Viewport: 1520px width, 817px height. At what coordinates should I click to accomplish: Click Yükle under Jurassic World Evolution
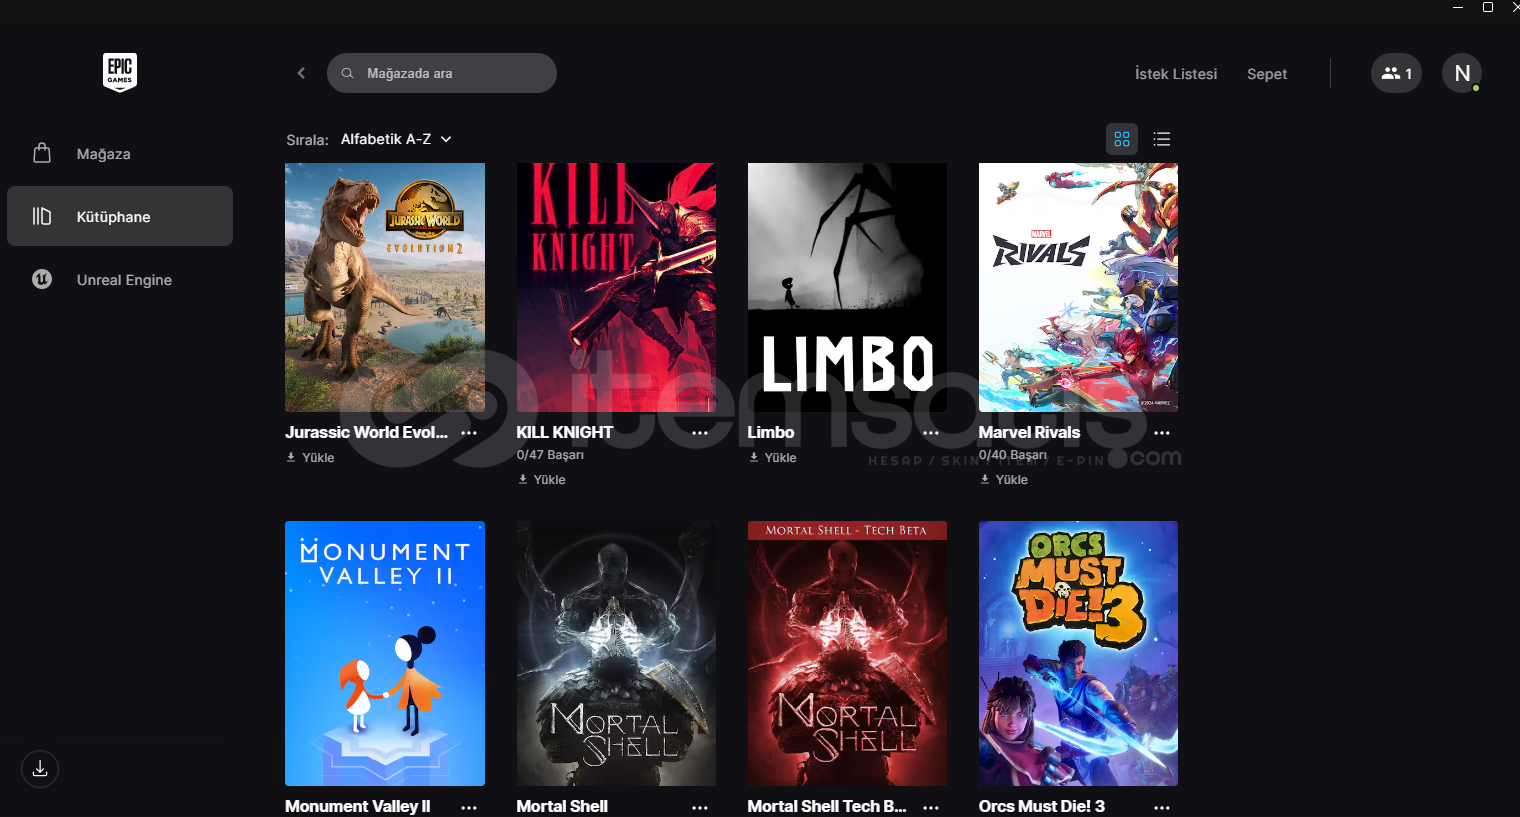[310, 457]
